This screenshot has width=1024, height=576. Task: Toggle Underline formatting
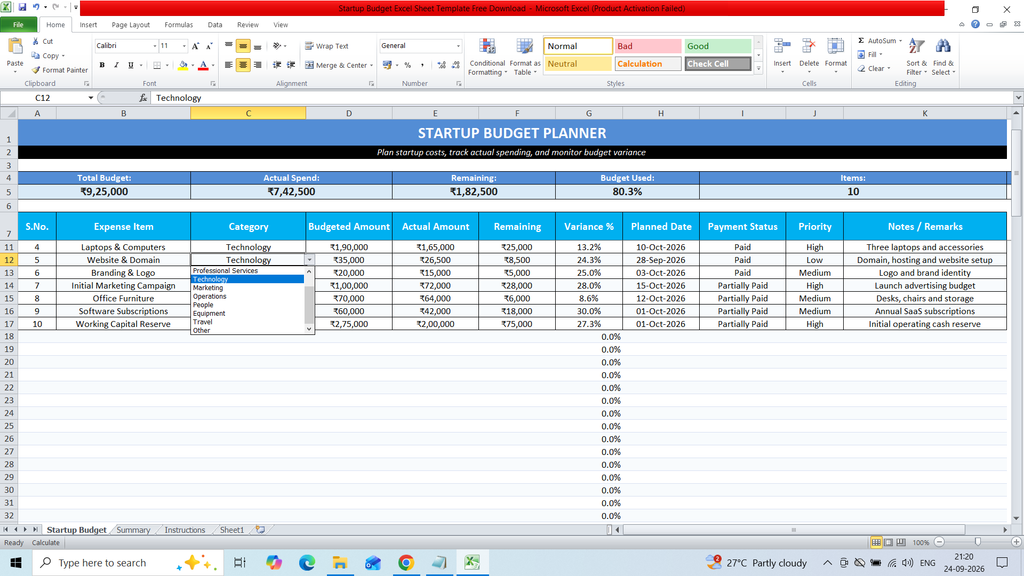coord(131,65)
